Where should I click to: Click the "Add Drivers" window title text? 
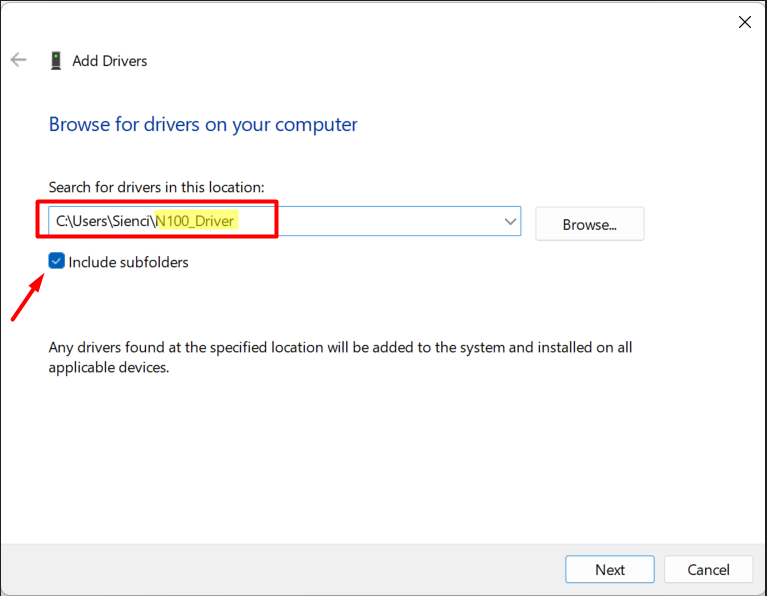tap(109, 61)
